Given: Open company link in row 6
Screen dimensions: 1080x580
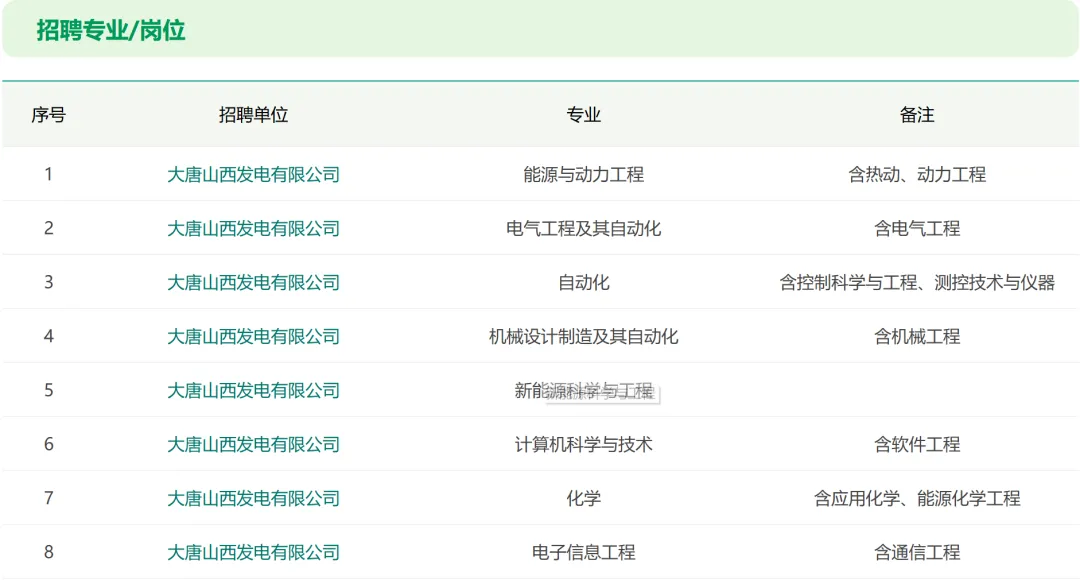Looking at the screenshot, I should coord(253,444).
